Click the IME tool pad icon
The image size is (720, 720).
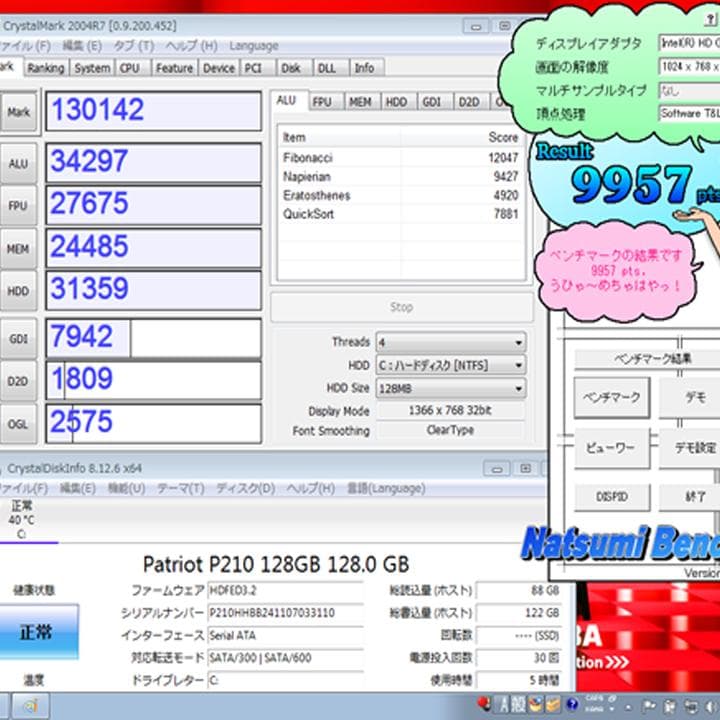pos(535,704)
